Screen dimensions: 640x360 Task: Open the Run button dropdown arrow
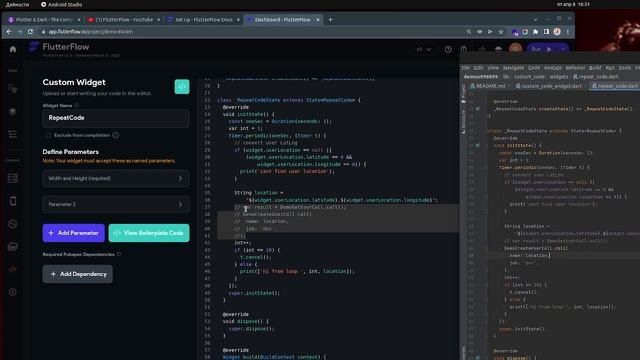click(x=563, y=49)
